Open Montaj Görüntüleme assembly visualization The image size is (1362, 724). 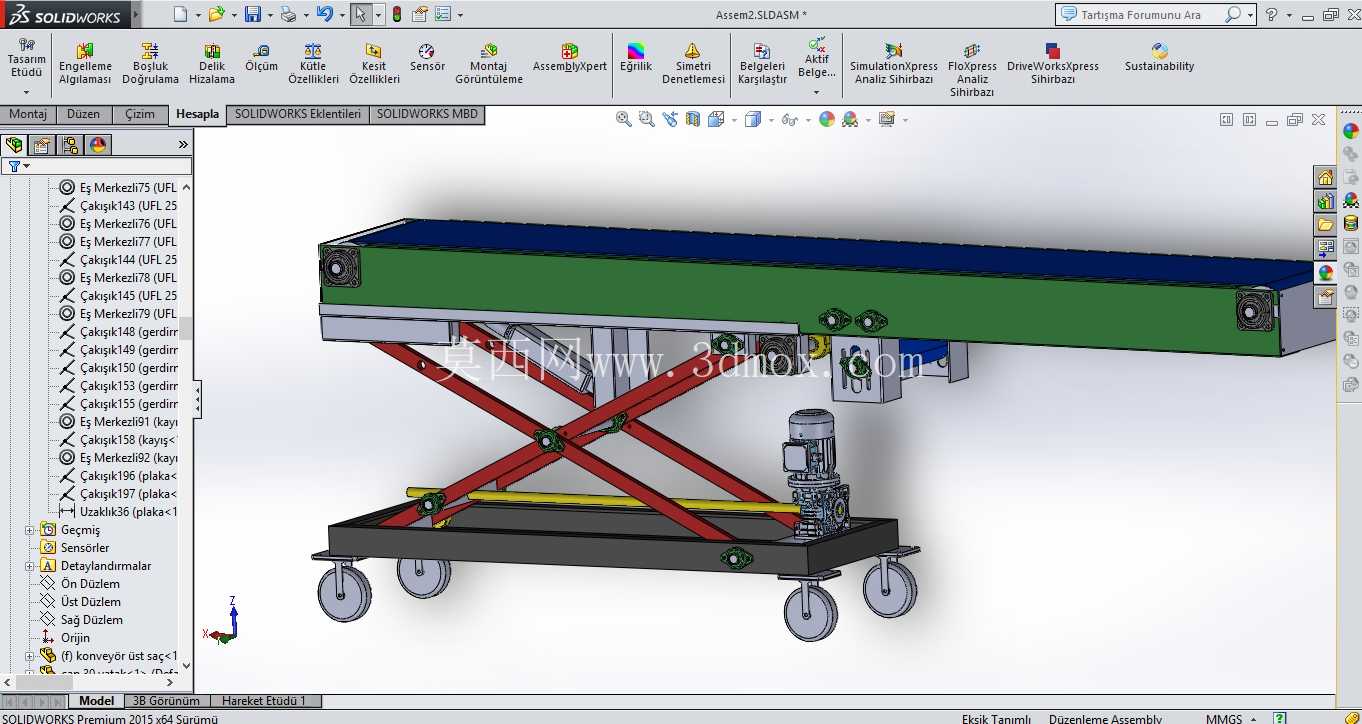point(489,63)
